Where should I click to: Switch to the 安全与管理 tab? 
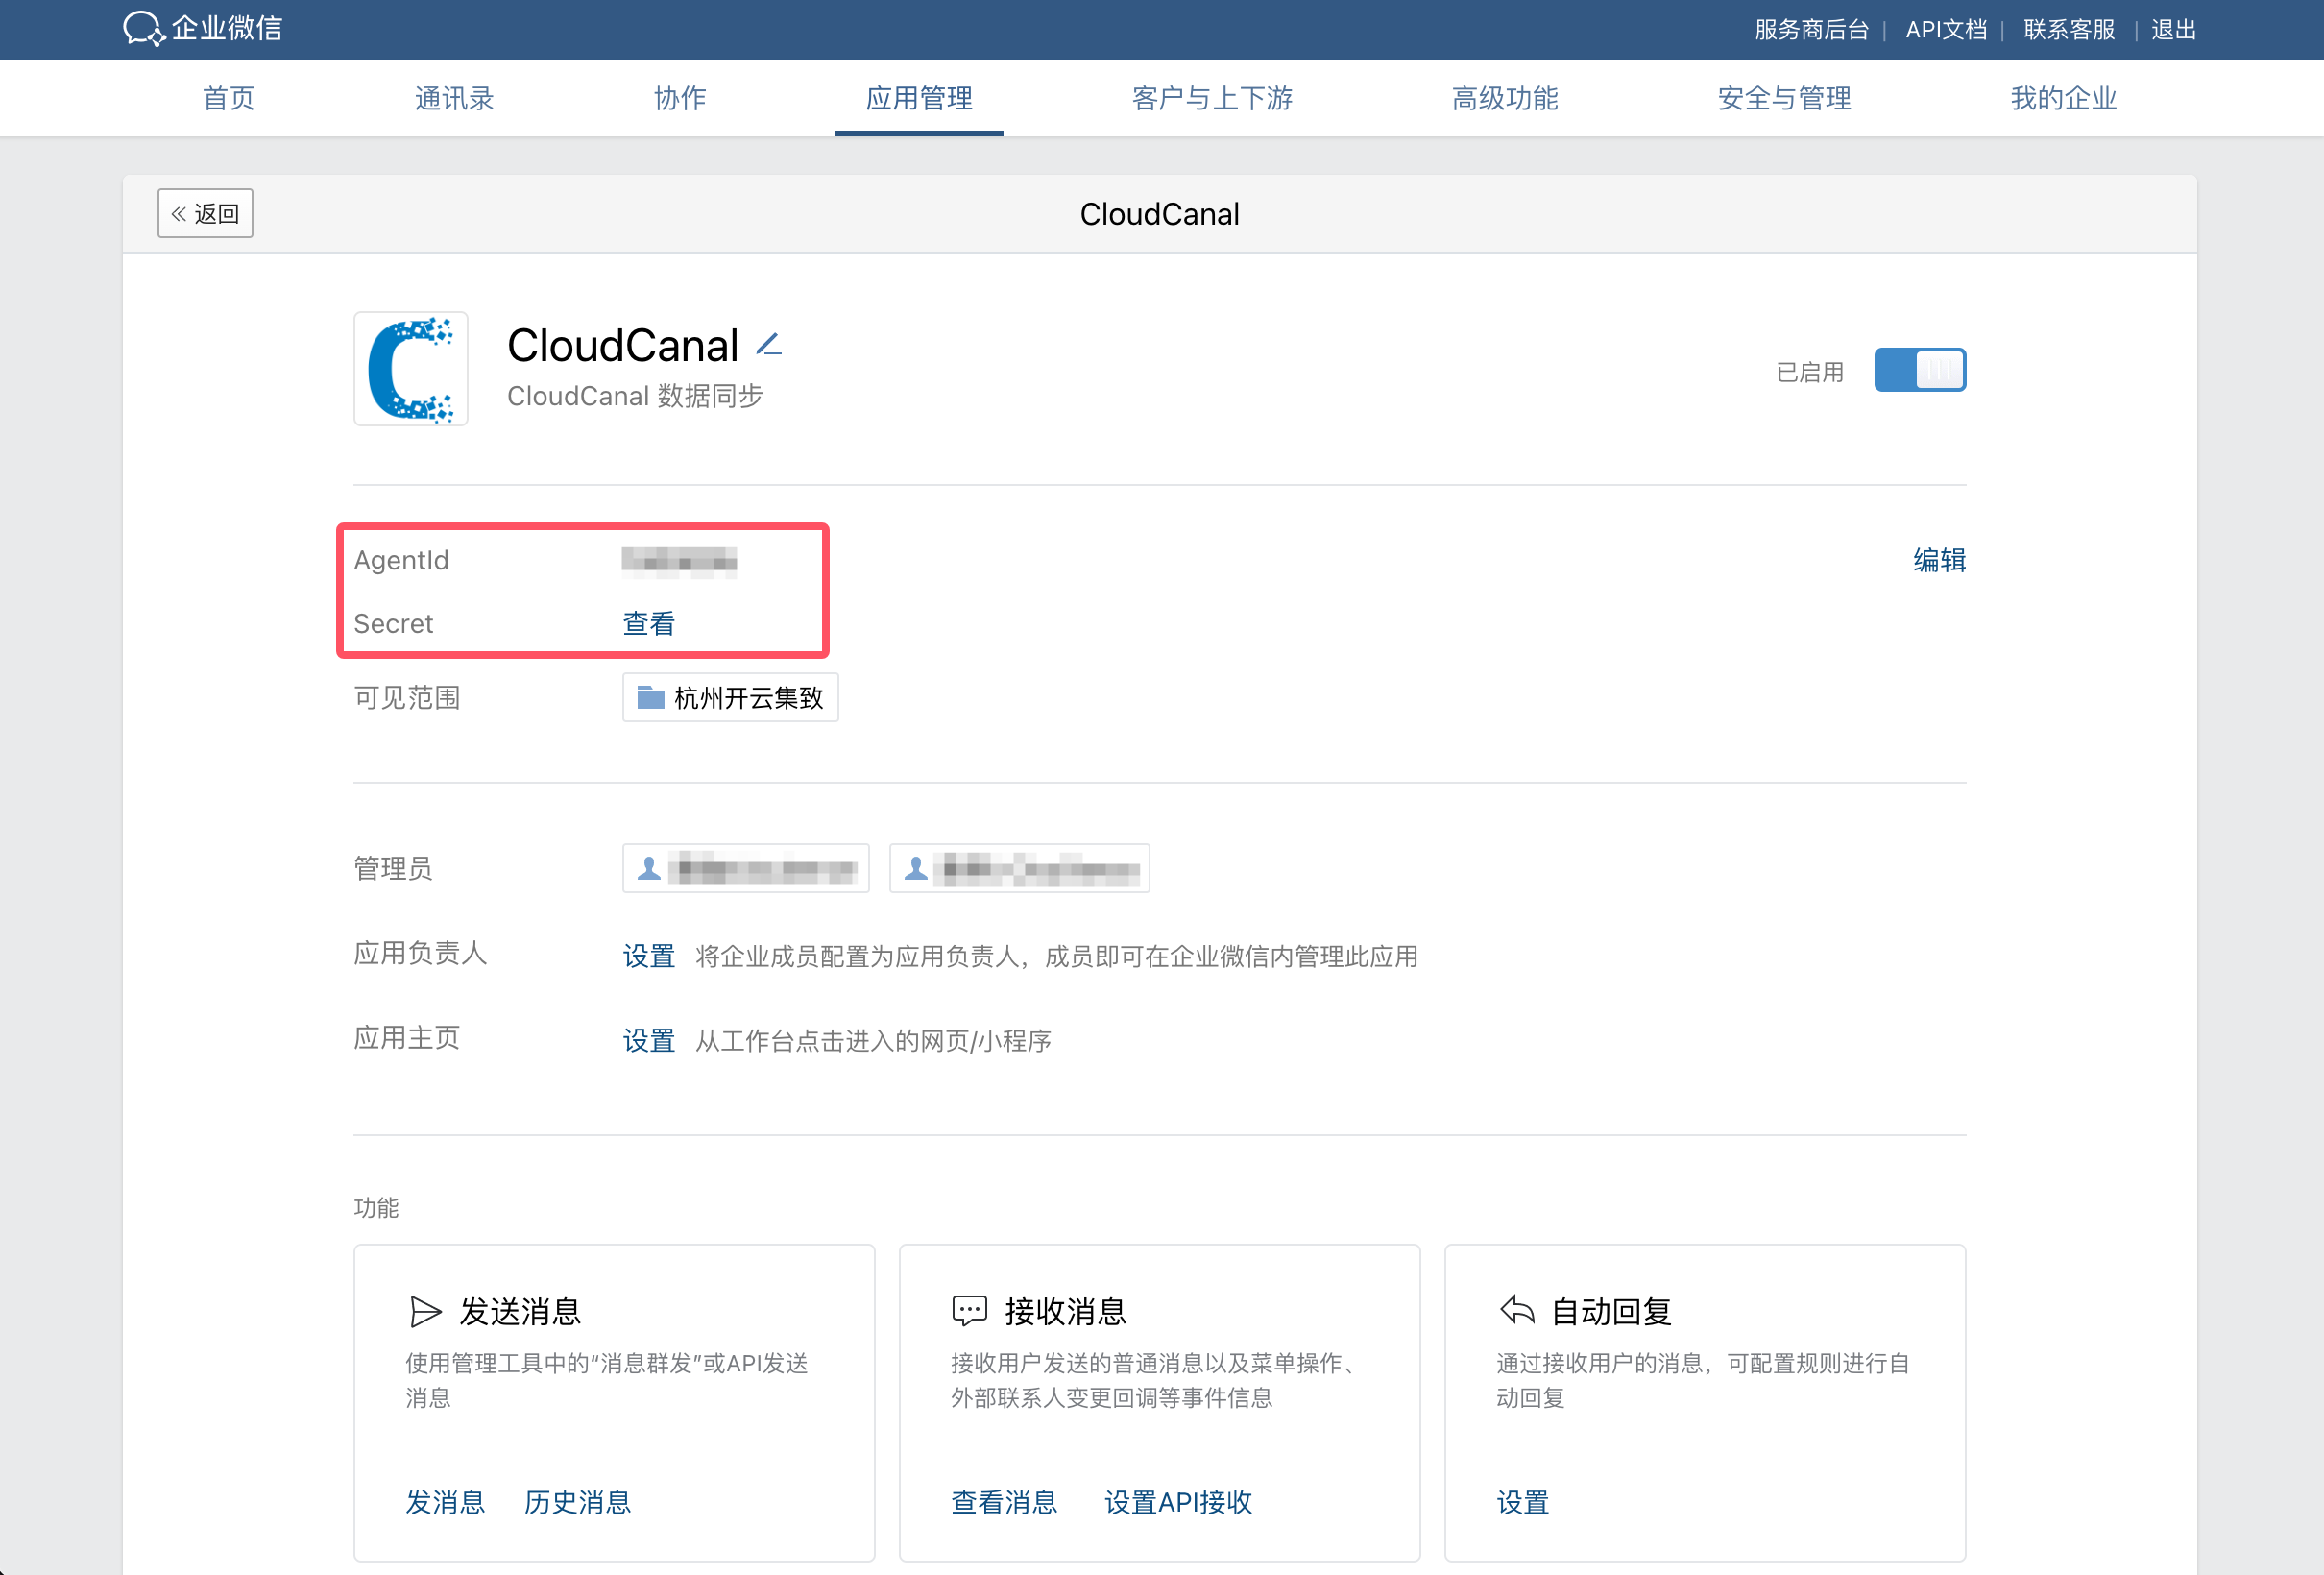tap(1784, 98)
